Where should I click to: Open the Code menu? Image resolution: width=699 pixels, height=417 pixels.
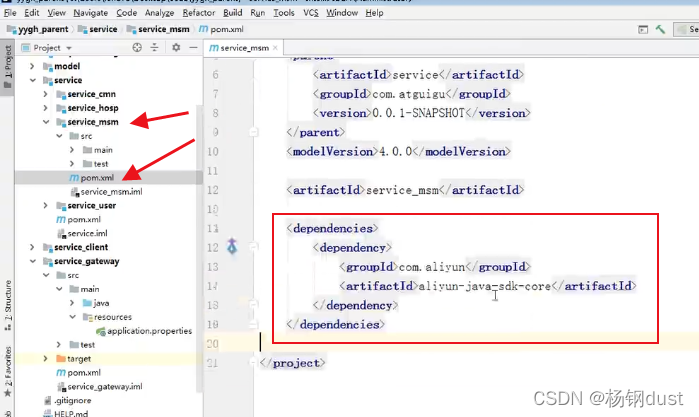click(127, 13)
